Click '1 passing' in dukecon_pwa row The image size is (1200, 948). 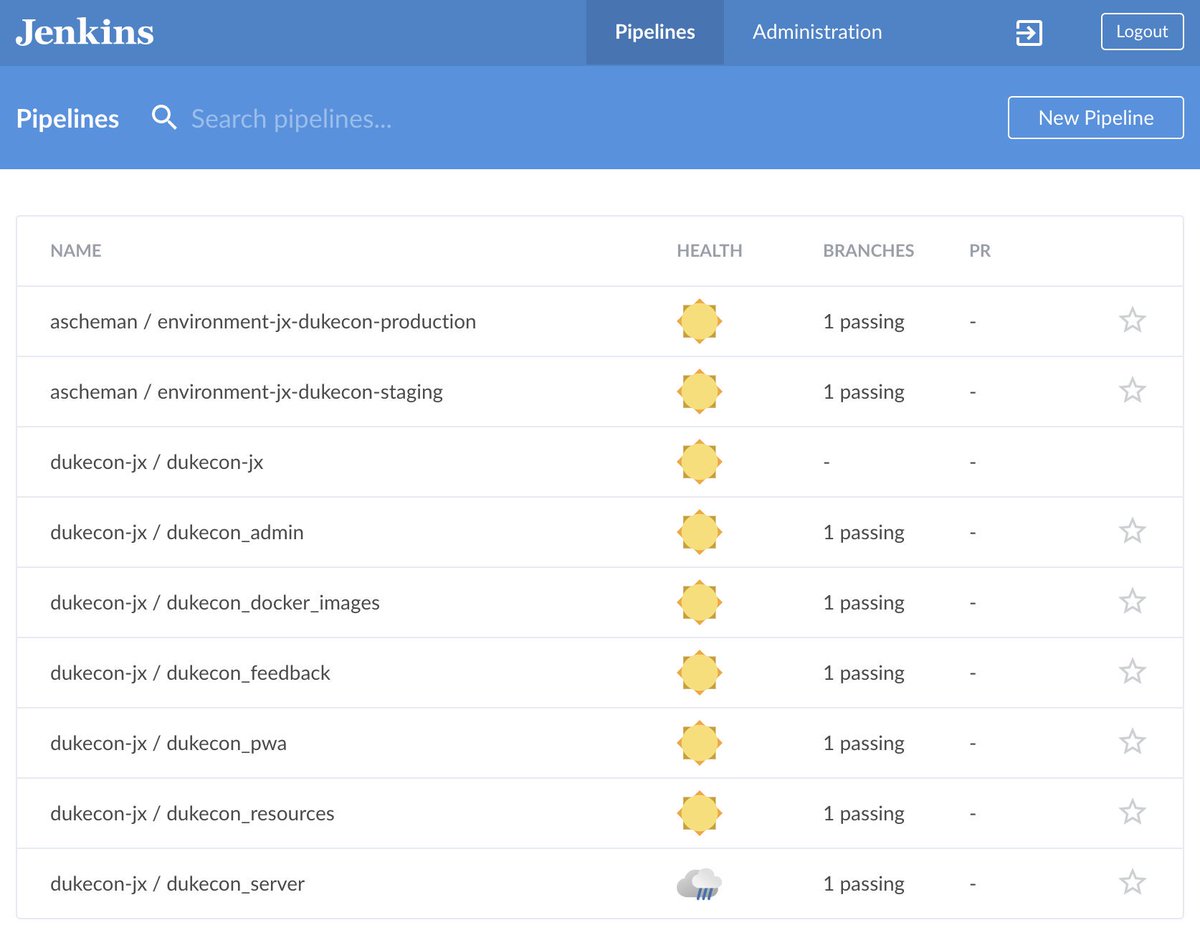coord(864,743)
